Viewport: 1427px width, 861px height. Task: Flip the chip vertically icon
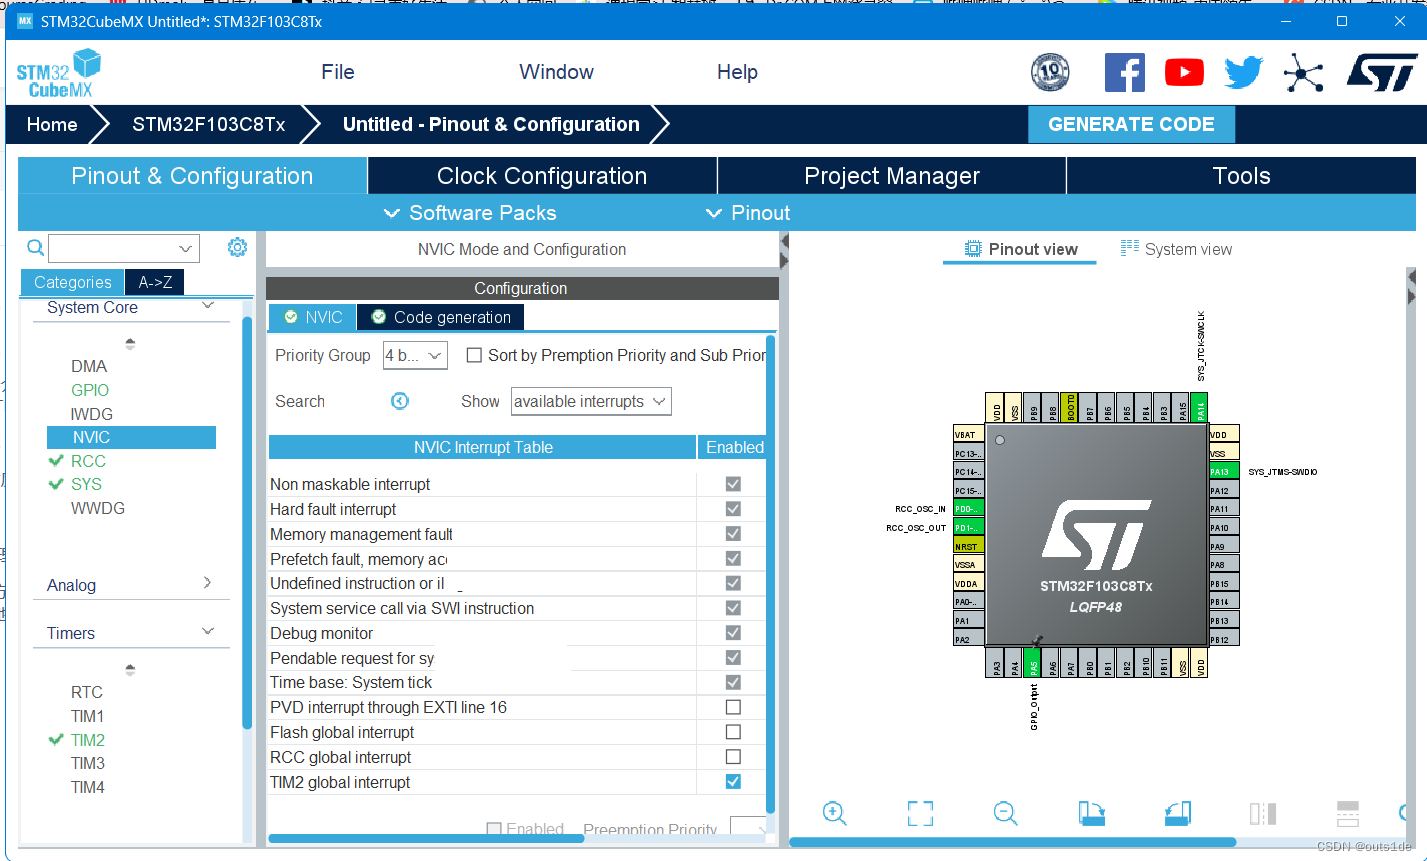point(1348,813)
